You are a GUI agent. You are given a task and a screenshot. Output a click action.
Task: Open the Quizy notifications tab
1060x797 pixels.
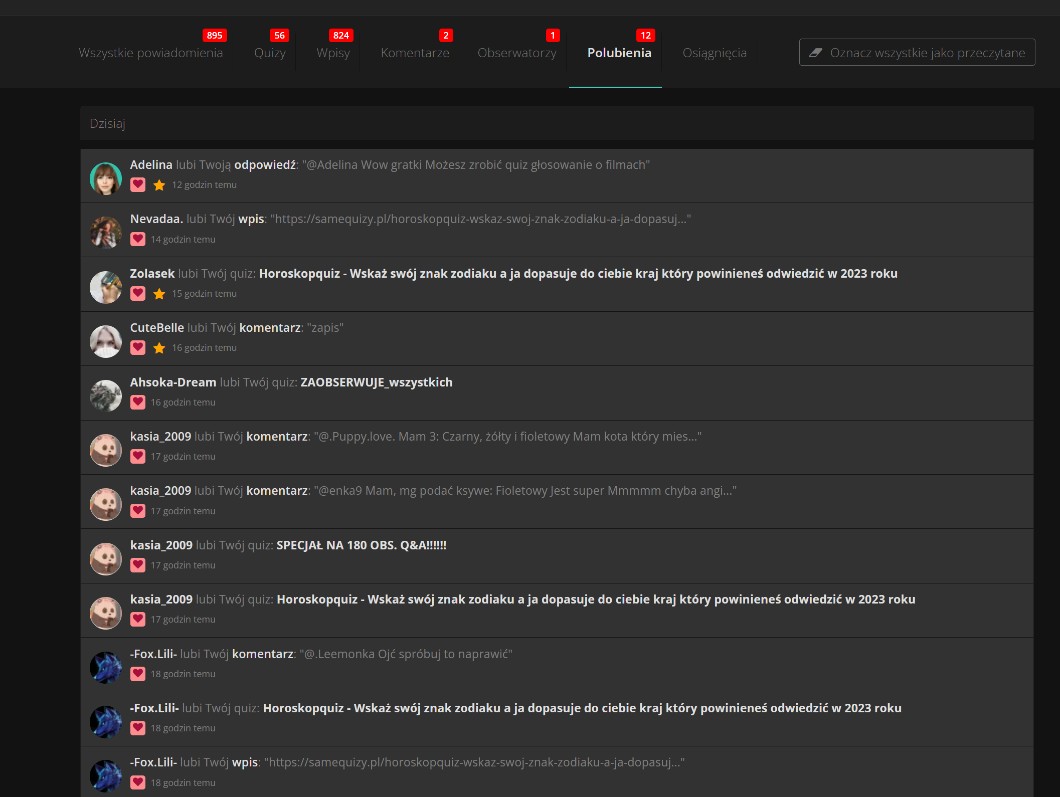point(269,53)
